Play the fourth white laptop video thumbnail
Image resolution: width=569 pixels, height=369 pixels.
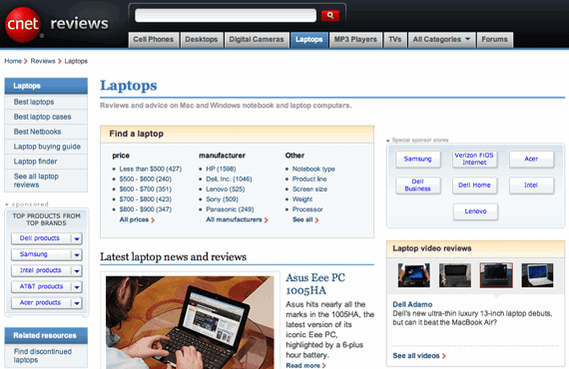tap(537, 275)
